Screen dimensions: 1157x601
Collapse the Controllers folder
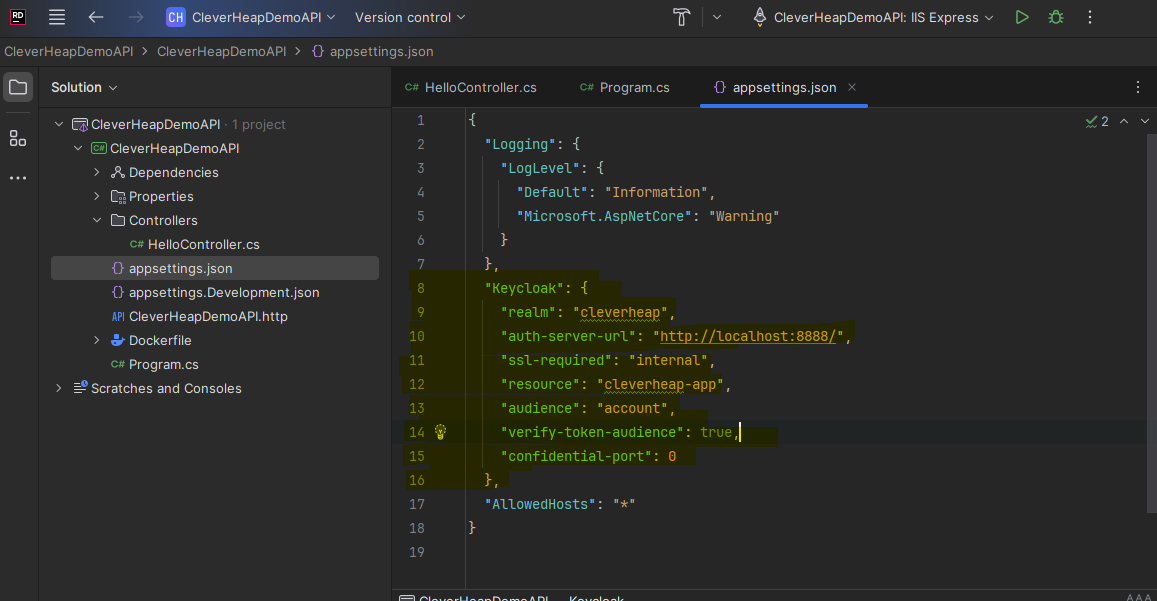[x=96, y=220]
